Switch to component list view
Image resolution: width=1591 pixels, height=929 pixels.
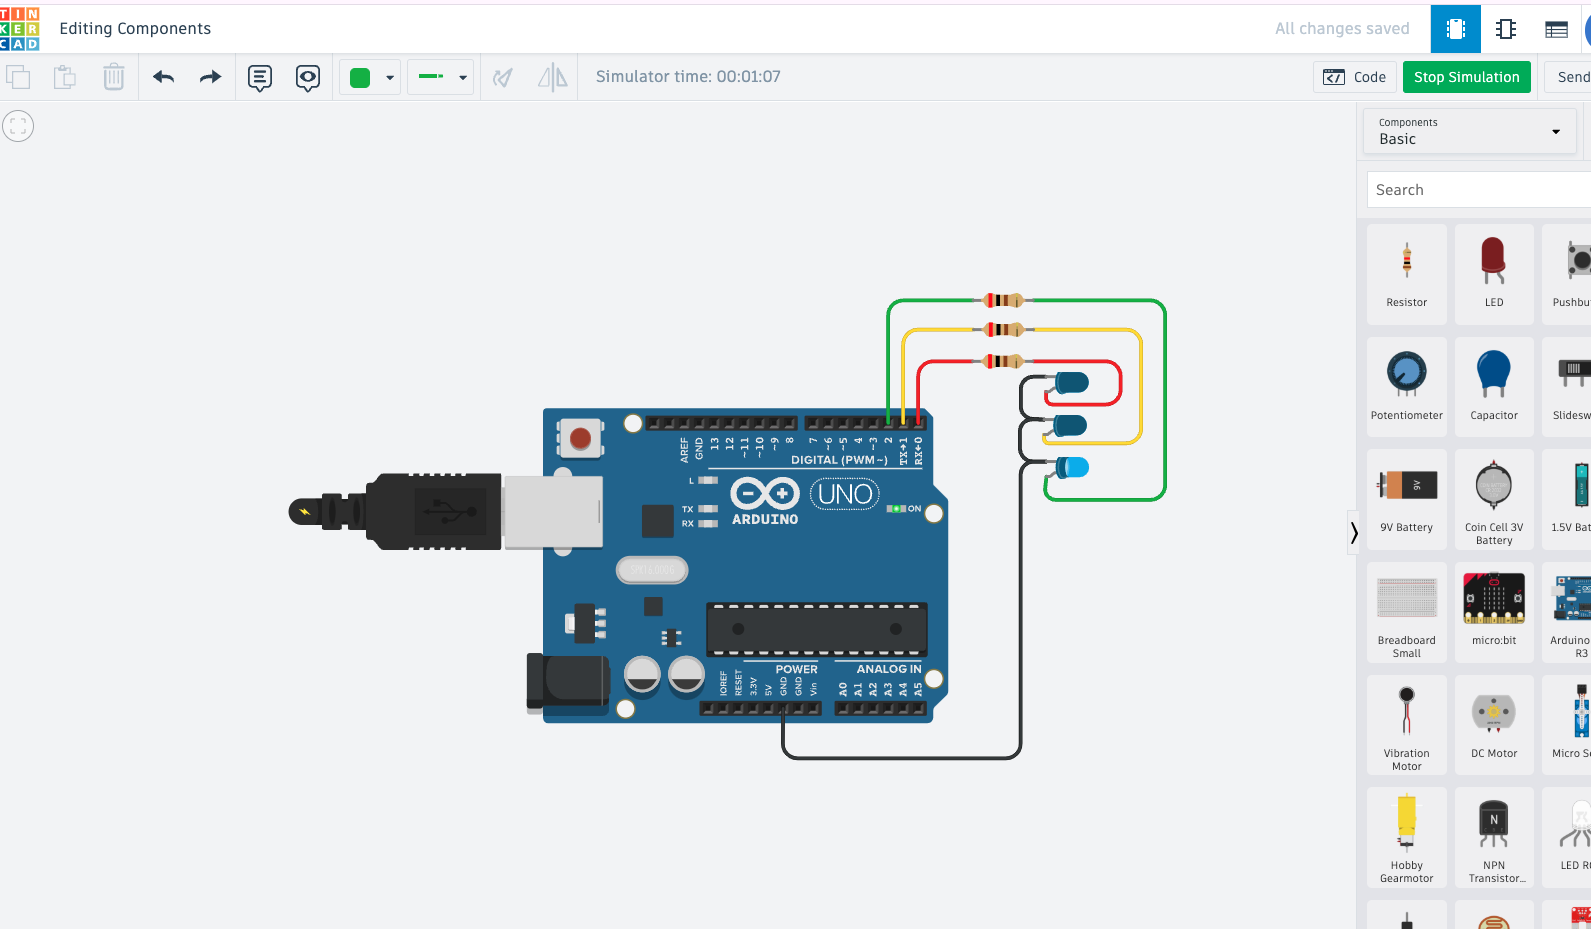(1556, 29)
